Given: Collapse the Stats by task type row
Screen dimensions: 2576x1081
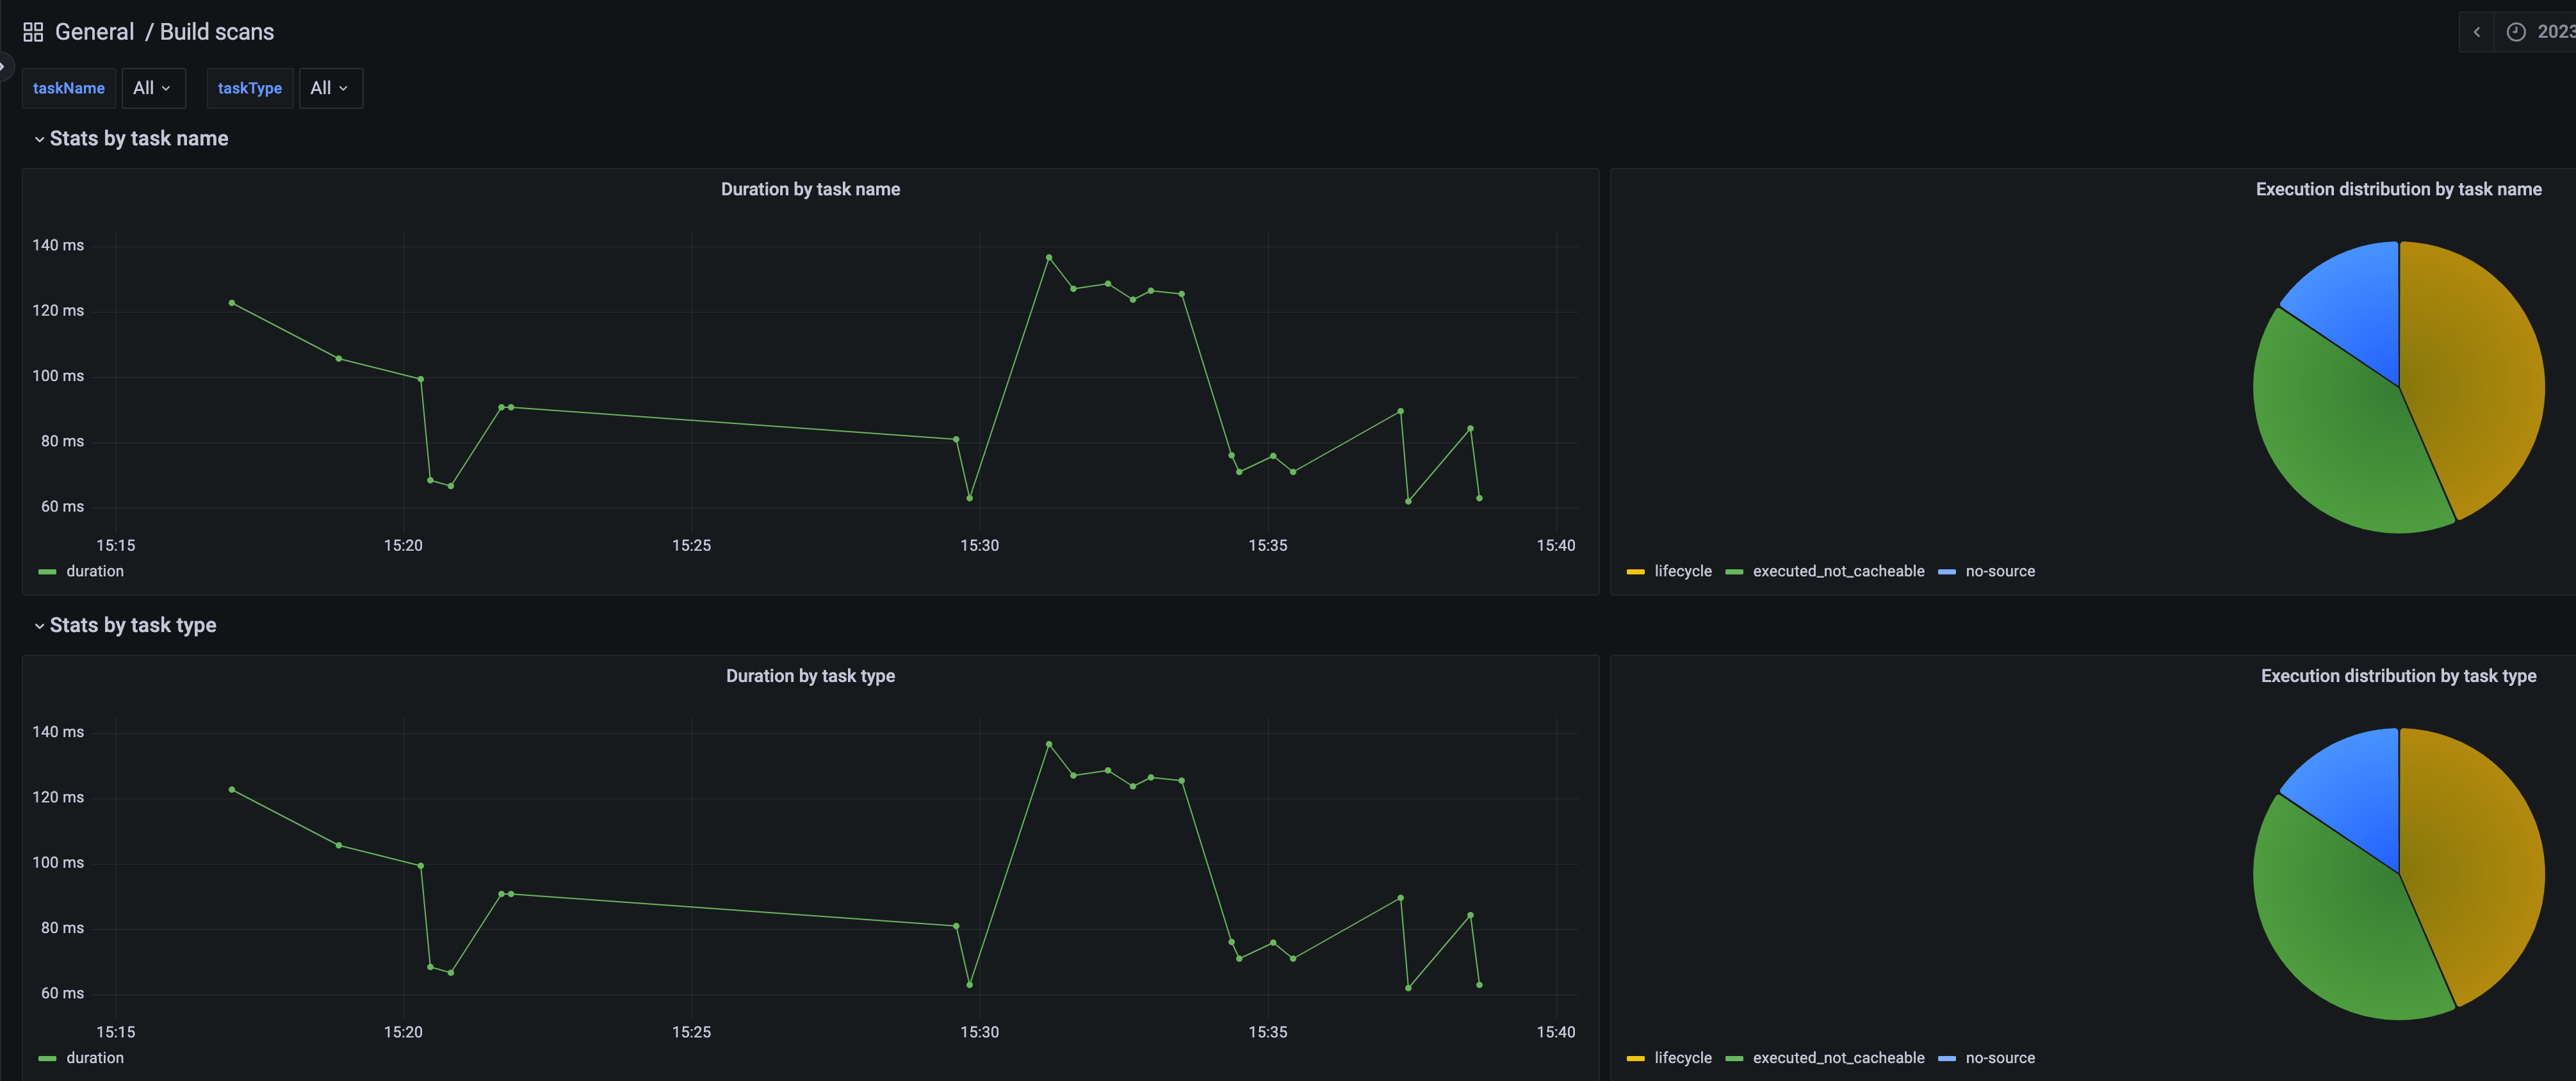Looking at the screenshot, I should point(125,626).
